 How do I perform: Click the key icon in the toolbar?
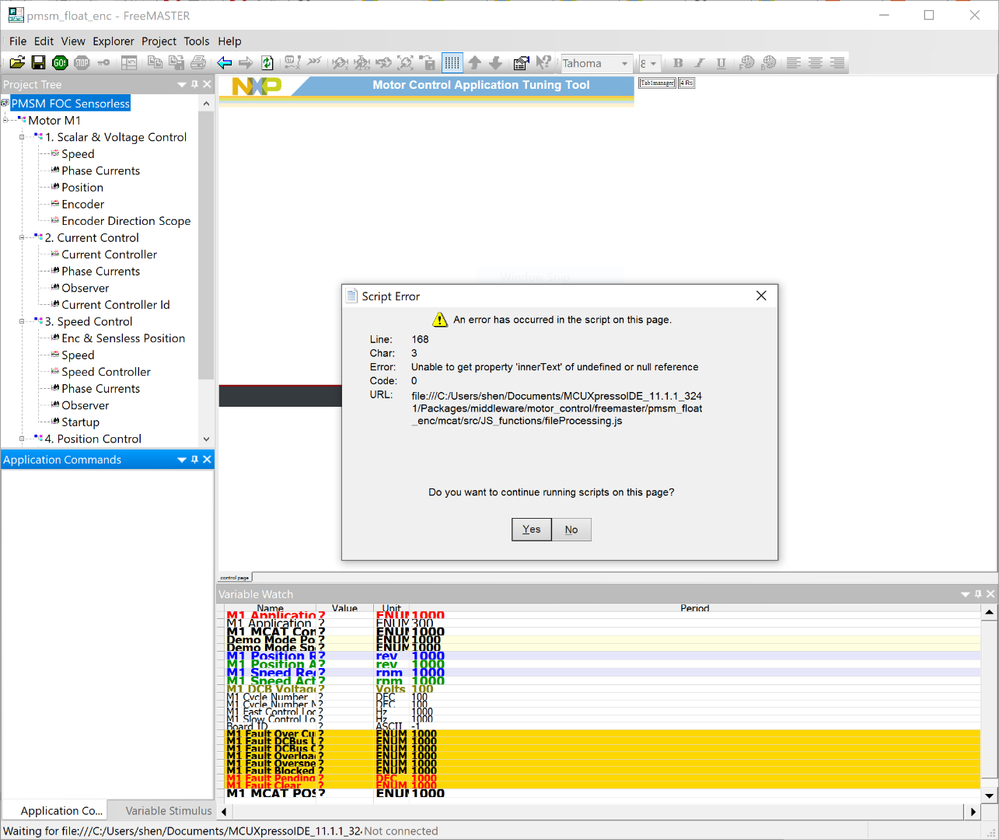(x=103, y=62)
